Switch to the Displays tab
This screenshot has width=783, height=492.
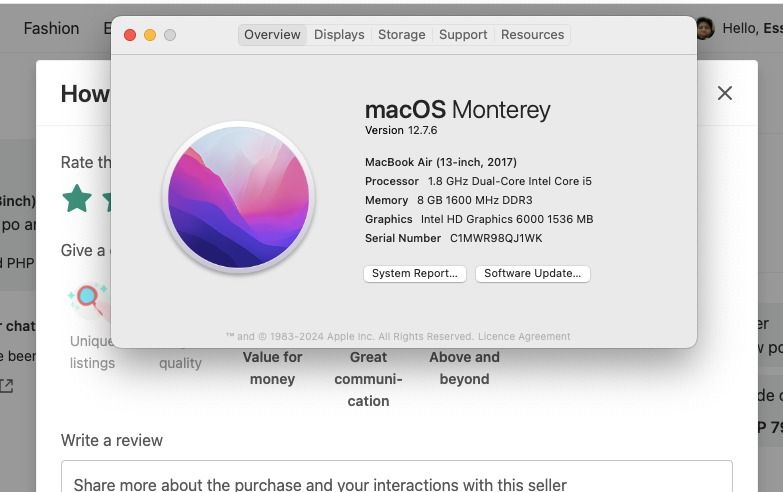pyautogui.click(x=339, y=34)
